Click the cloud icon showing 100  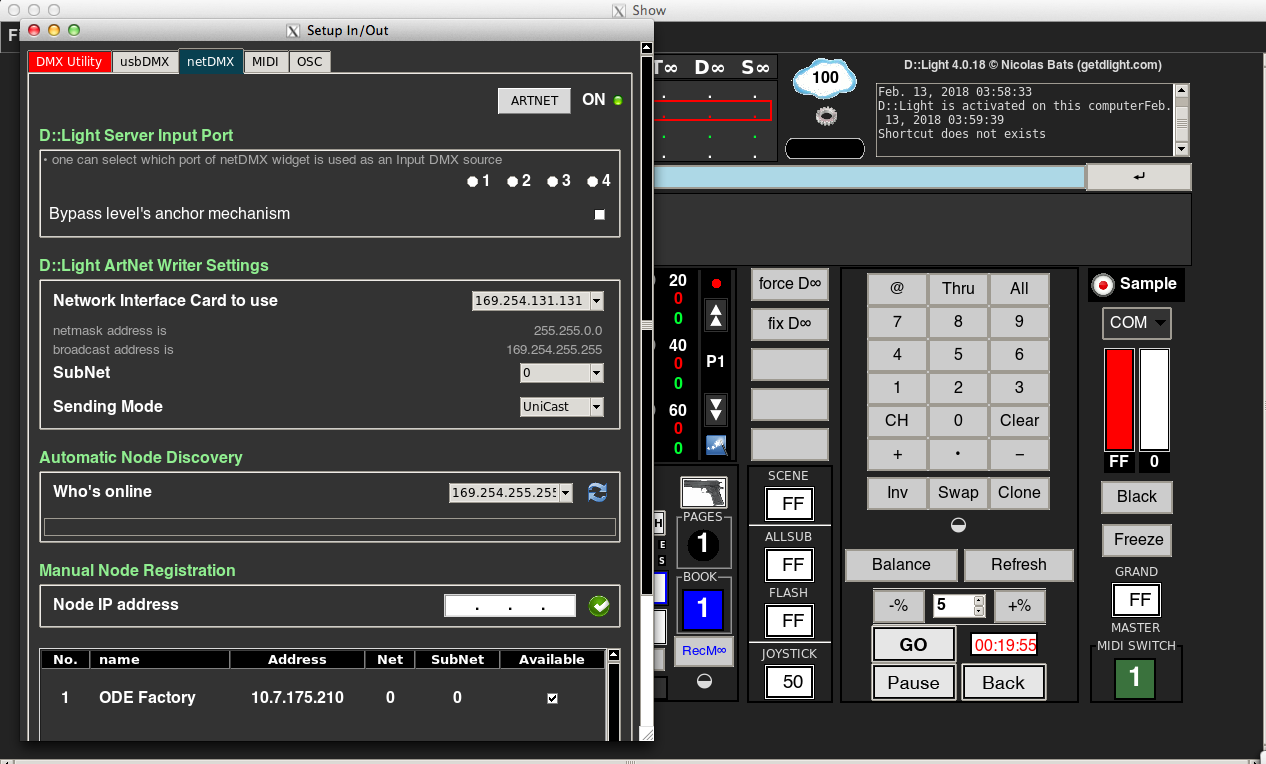825,78
